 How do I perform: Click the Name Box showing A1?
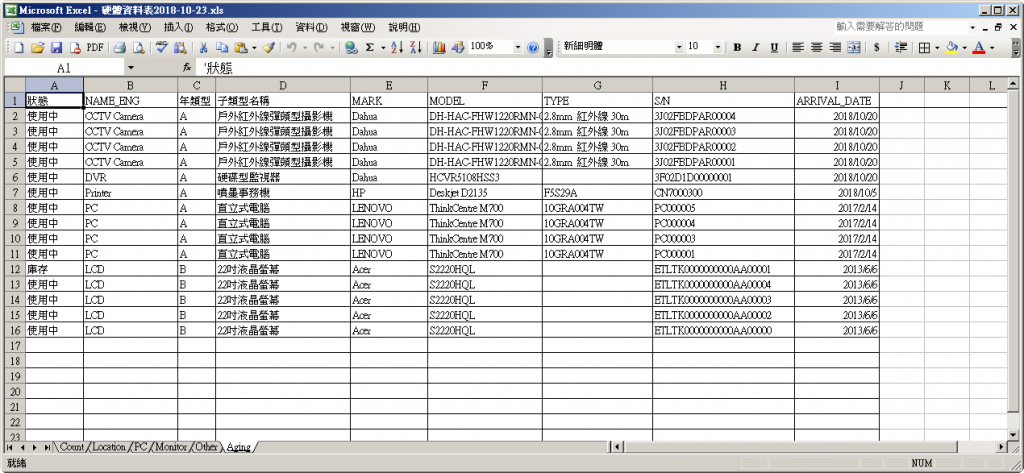(x=64, y=68)
